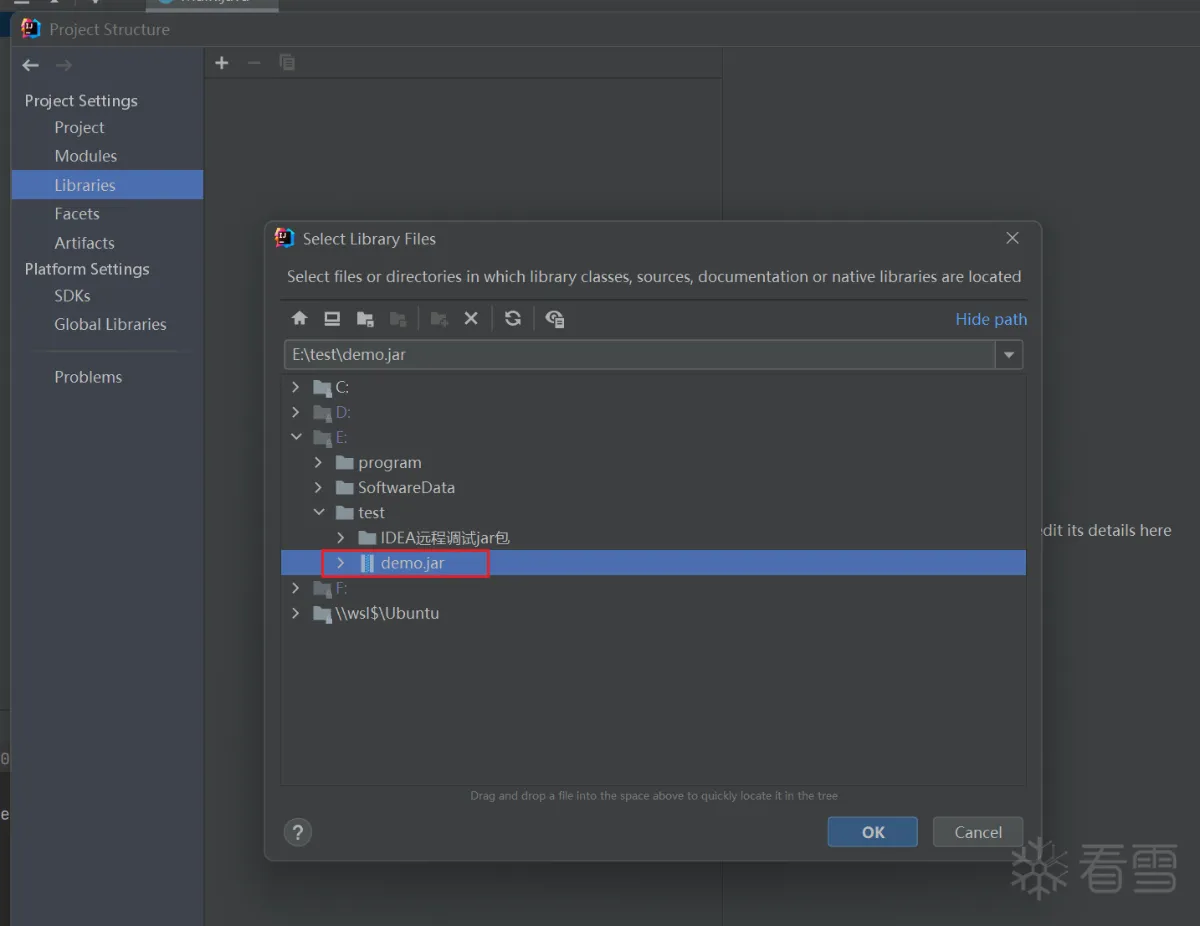
Task: Click the Delete (X) toolbar icon
Action: coord(471,318)
